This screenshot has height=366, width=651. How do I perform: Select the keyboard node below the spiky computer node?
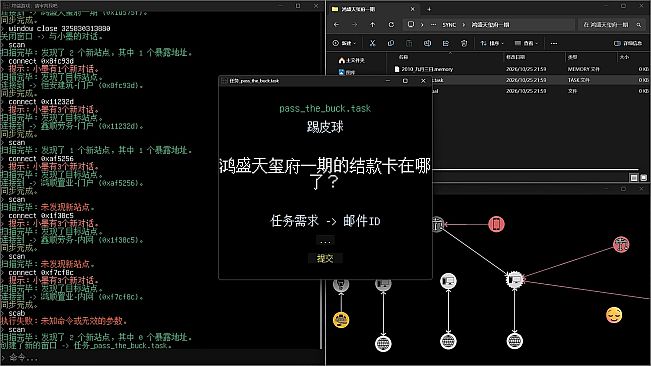point(515,341)
